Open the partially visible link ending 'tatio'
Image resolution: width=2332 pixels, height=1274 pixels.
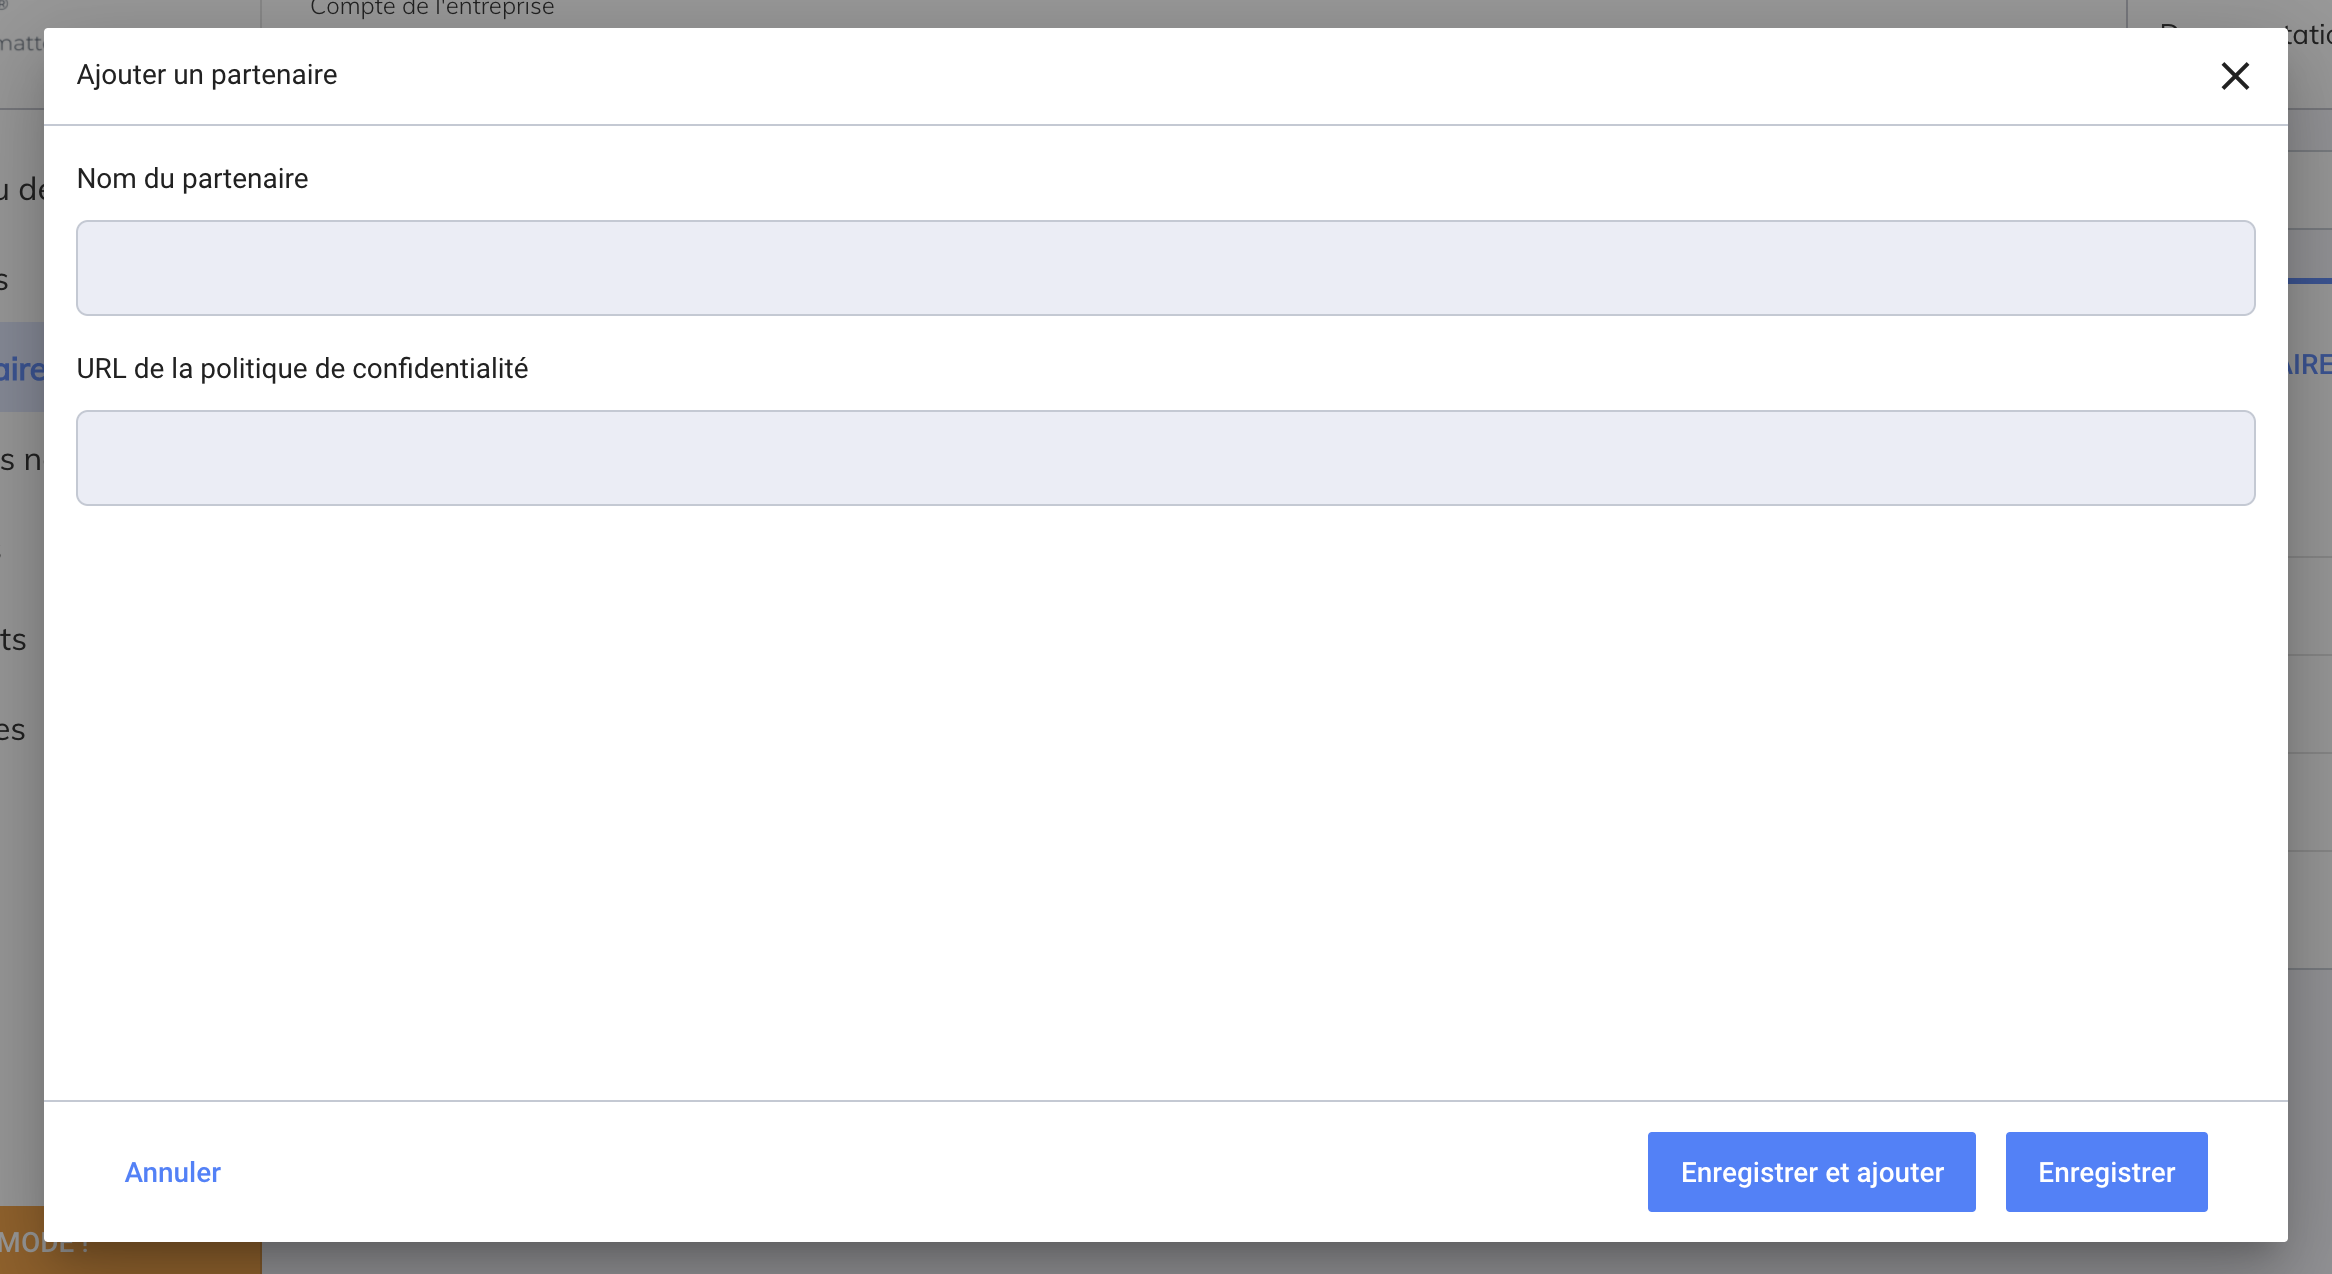(2310, 36)
